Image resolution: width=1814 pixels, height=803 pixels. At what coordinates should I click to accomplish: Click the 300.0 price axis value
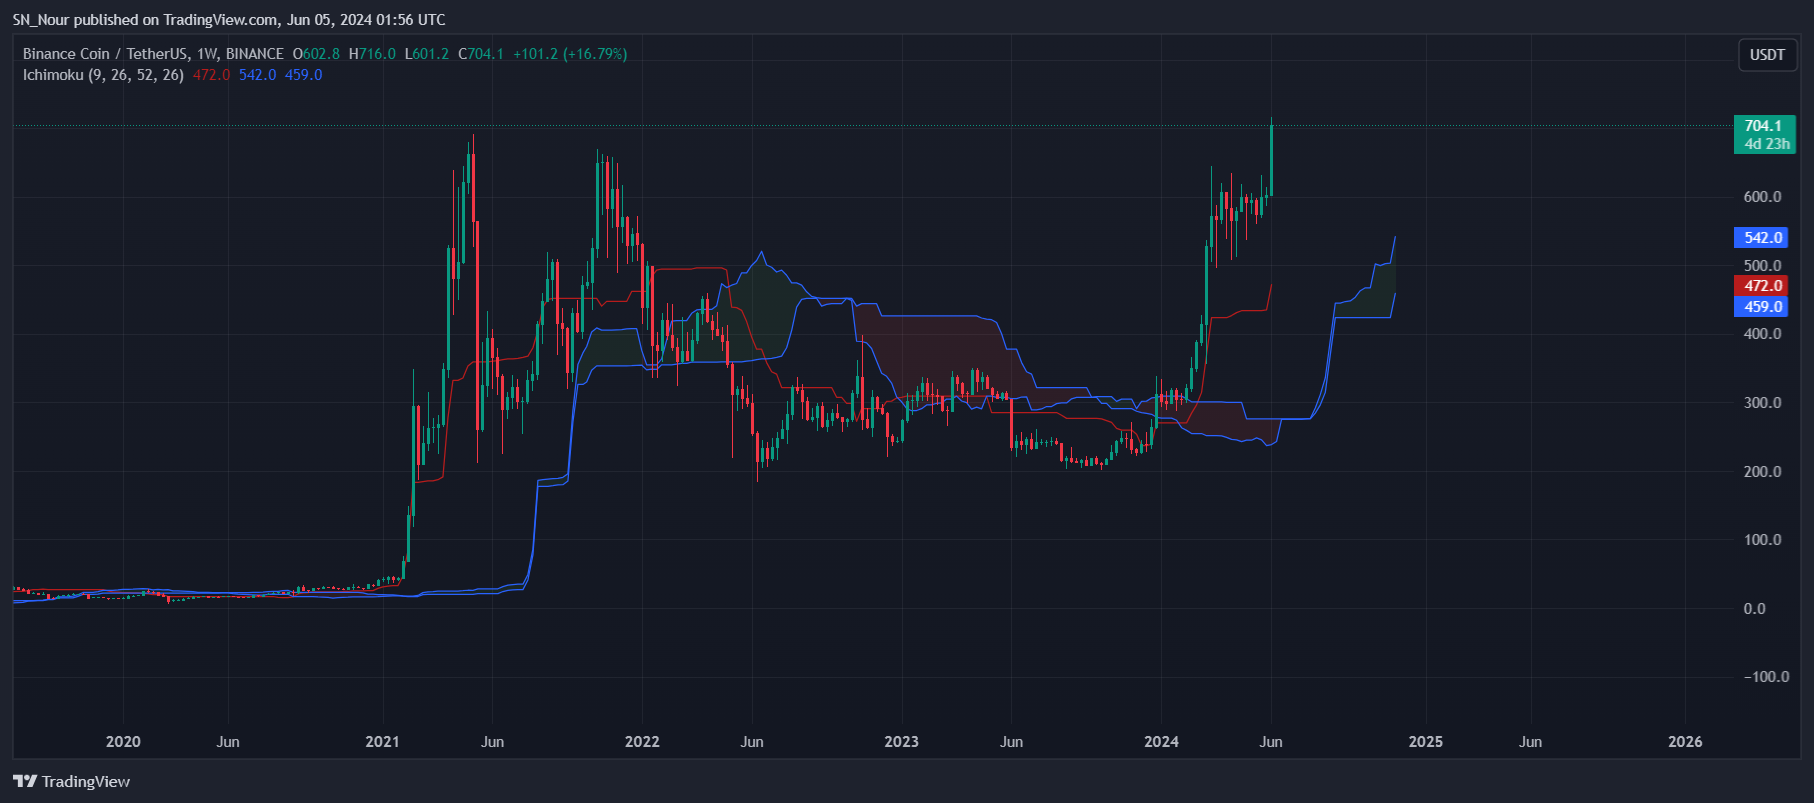1762,403
